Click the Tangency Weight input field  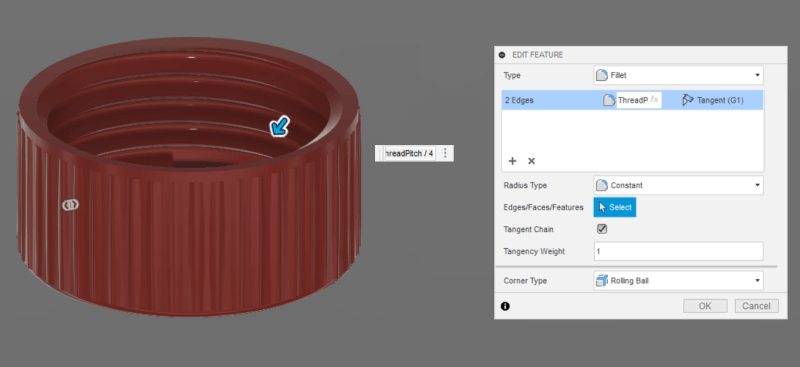[678, 251]
